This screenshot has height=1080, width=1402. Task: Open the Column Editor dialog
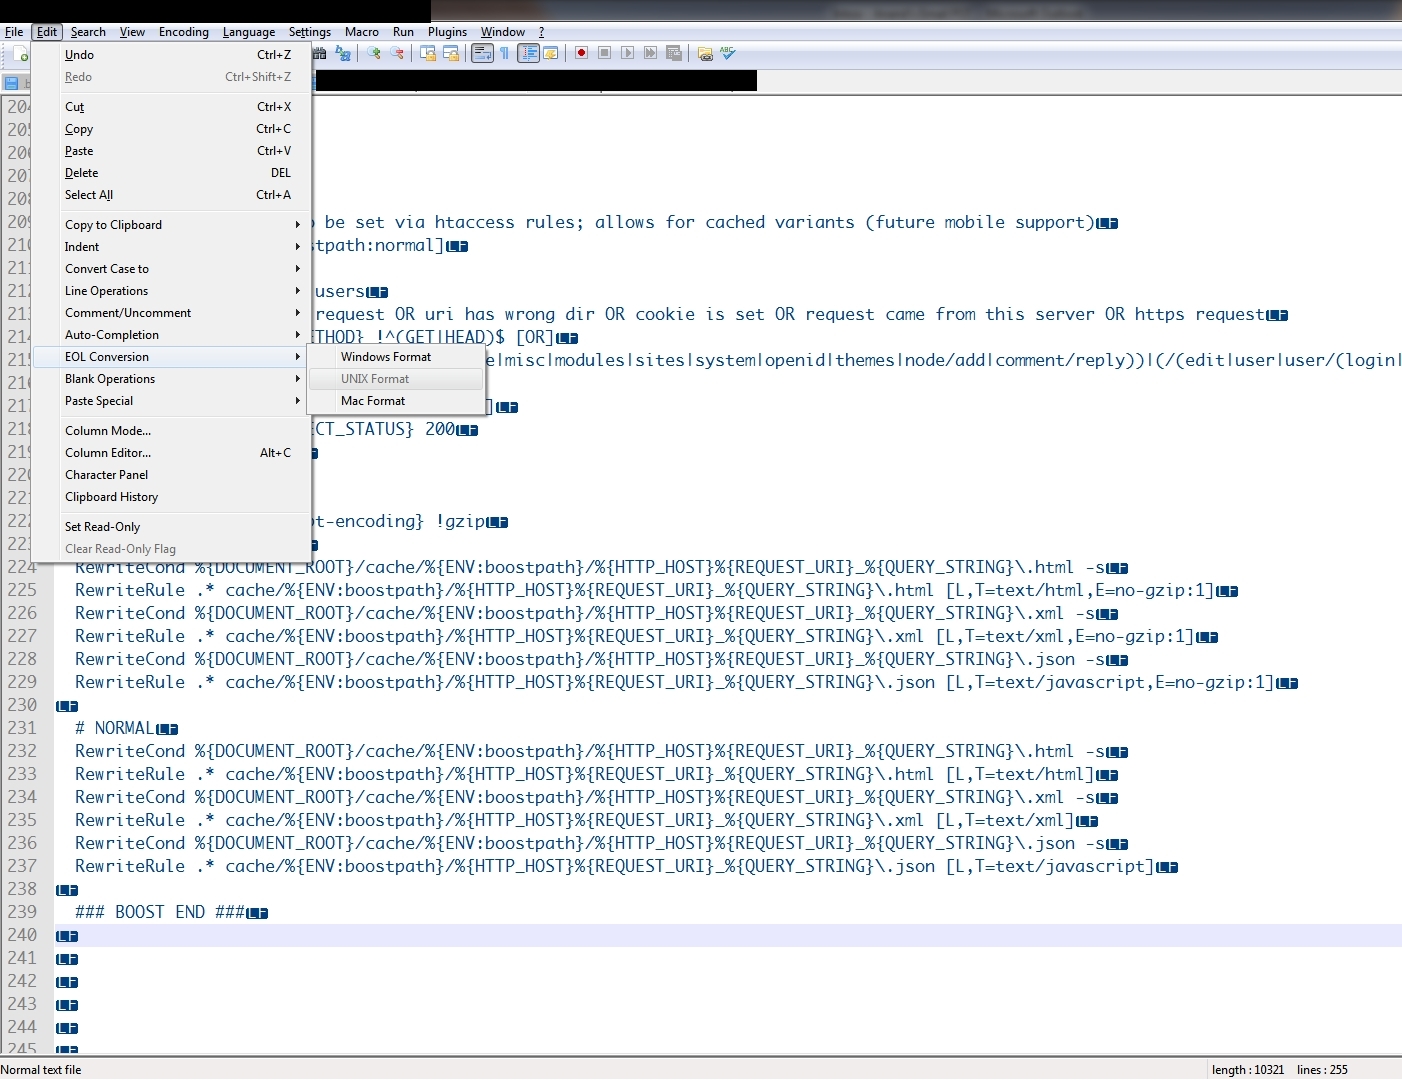click(x=107, y=452)
